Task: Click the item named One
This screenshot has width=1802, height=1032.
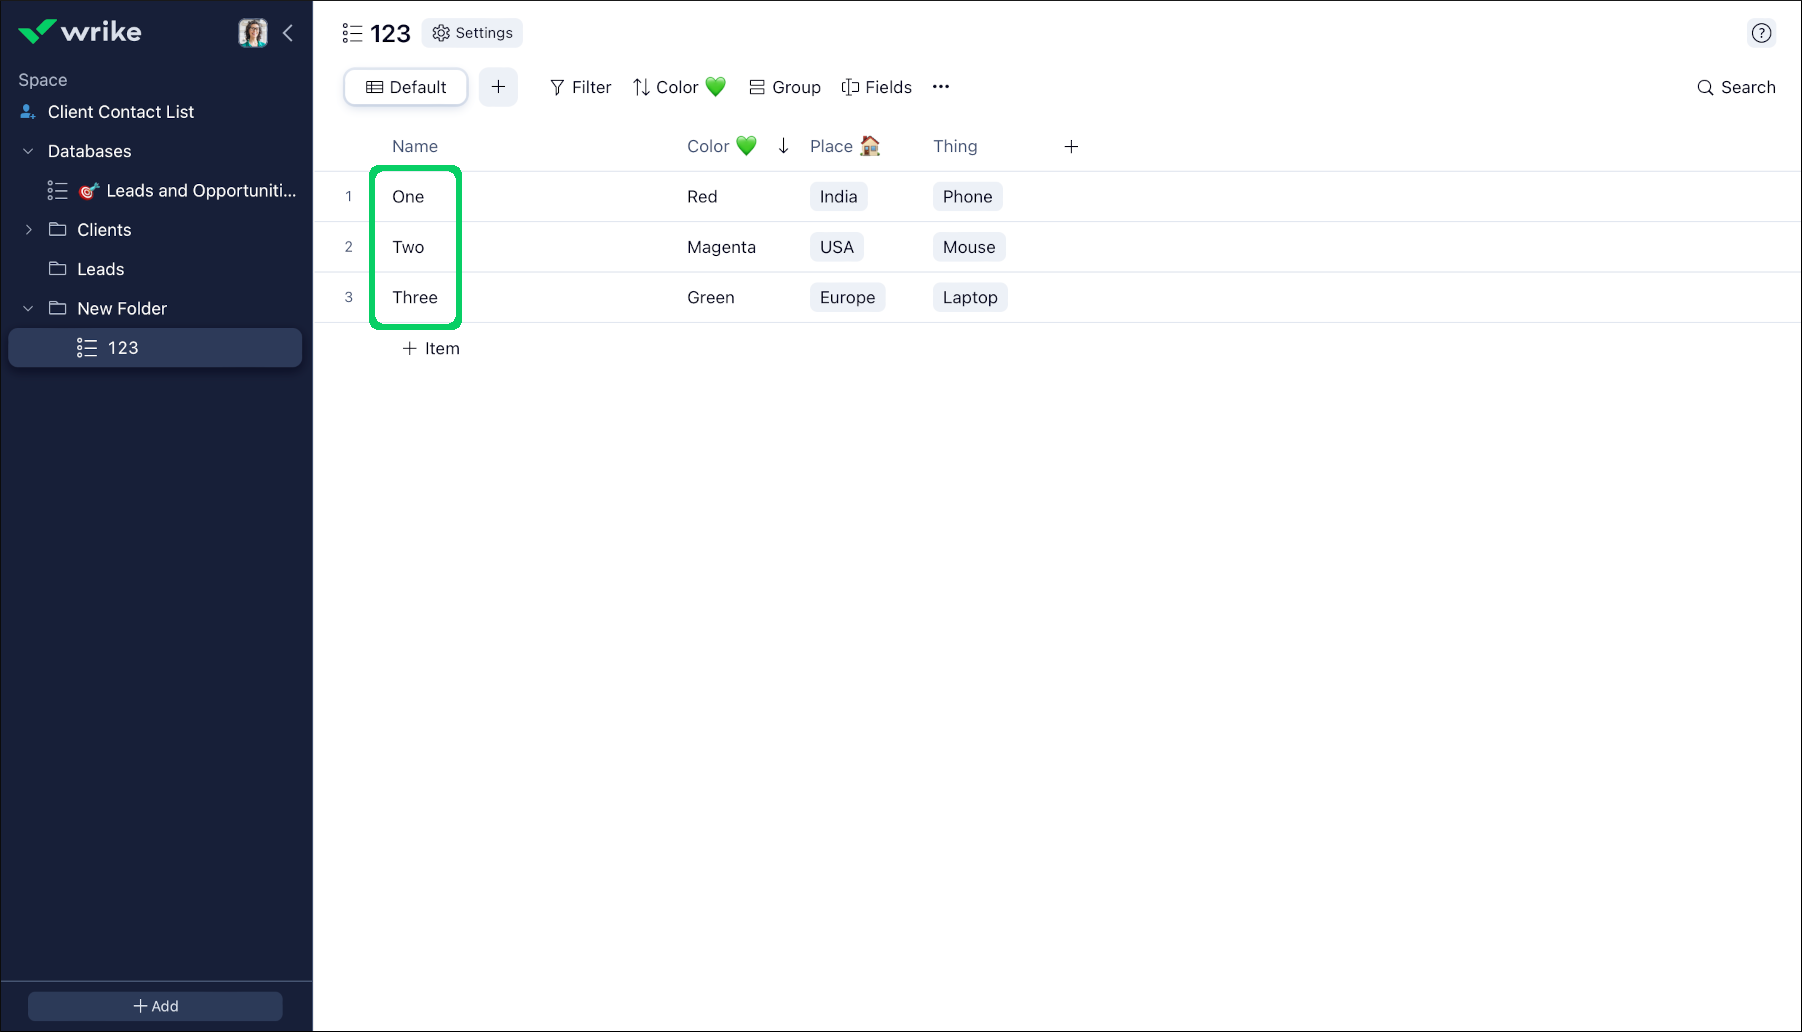Action: click(x=408, y=197)
